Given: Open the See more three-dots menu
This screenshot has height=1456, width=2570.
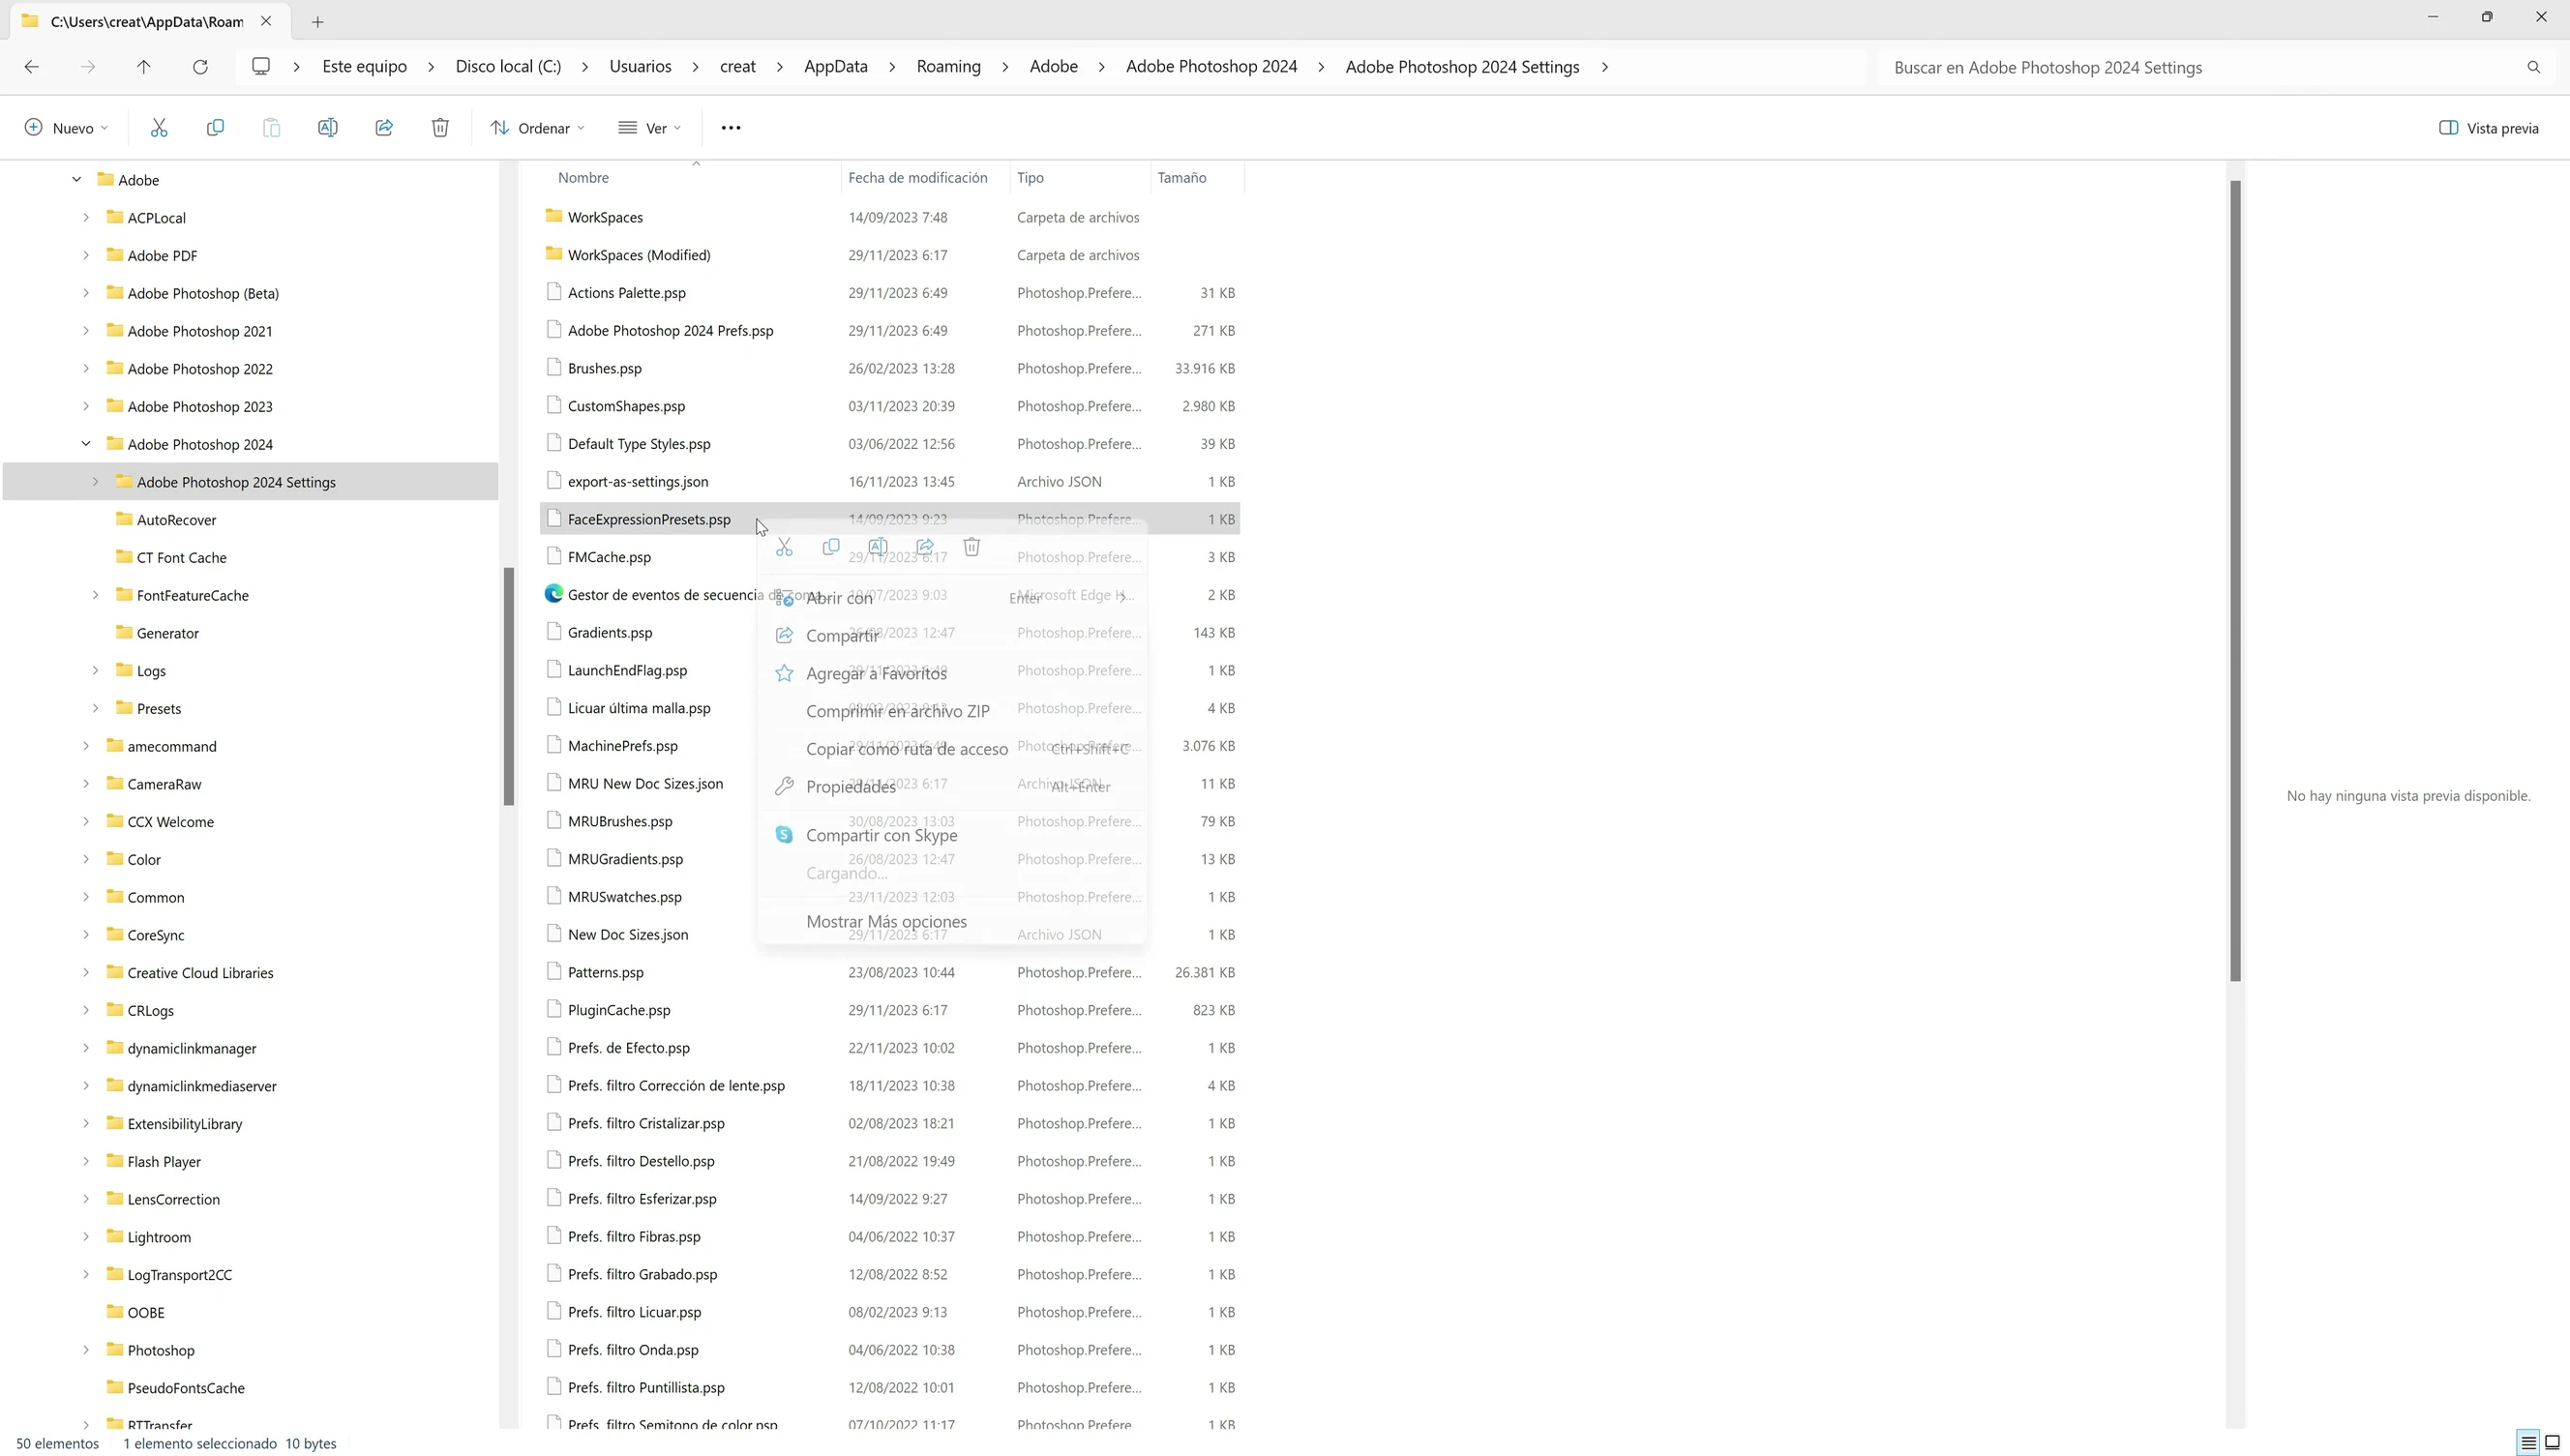Looking at the screenshot, I should coord(731,128).
